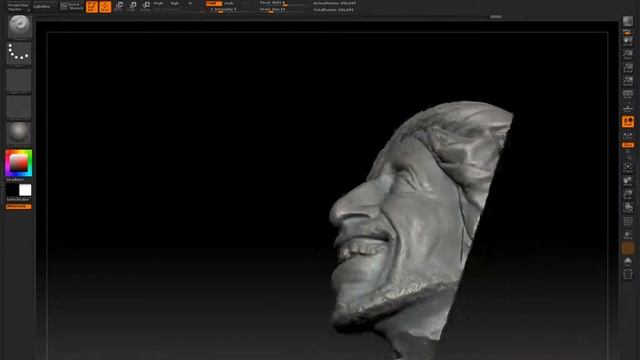Image resolution: width=640 pixels, height=360 pixels.
Task: Toggle Persp perspective view
Action: (x=628, y=95)
